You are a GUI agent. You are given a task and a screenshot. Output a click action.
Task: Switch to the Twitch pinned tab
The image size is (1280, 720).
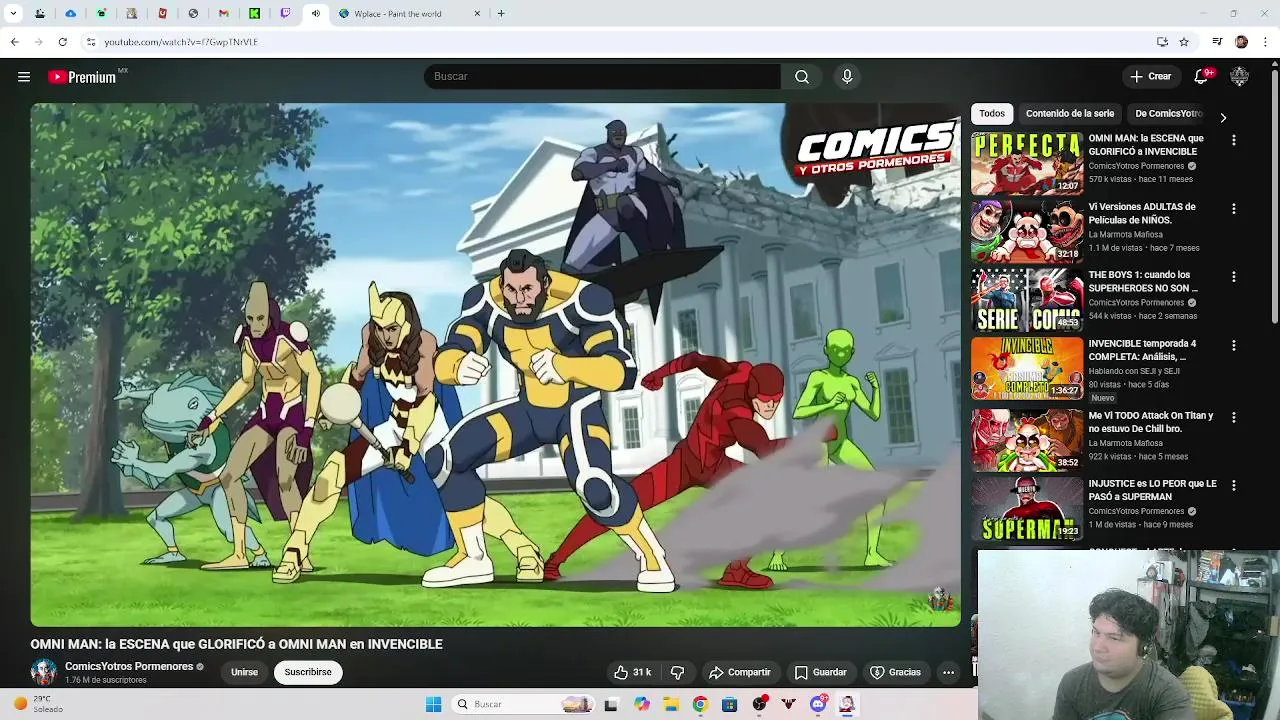(285, 14)
